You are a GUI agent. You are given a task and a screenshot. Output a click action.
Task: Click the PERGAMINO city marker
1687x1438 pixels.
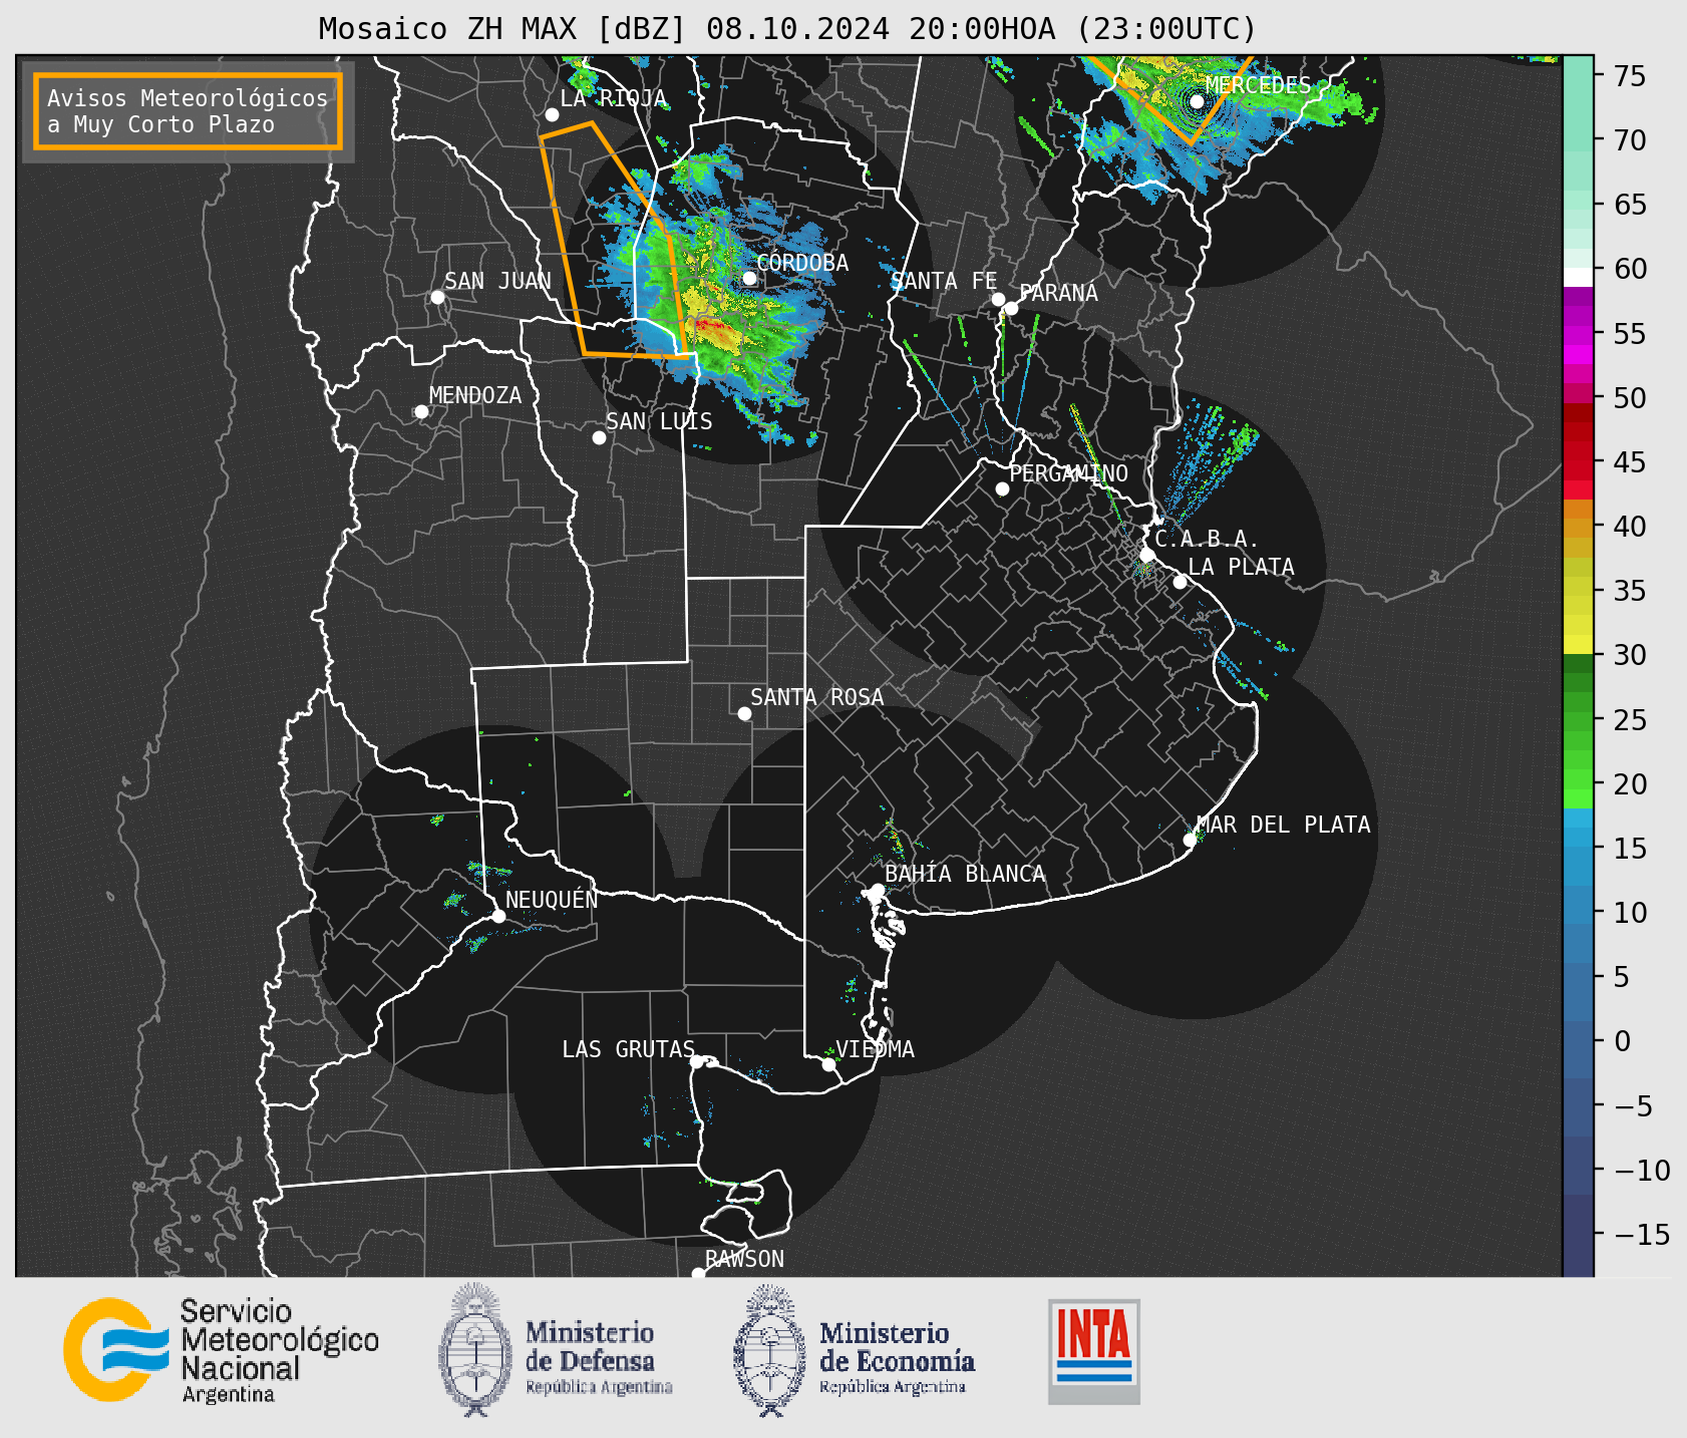(1002, 488)
